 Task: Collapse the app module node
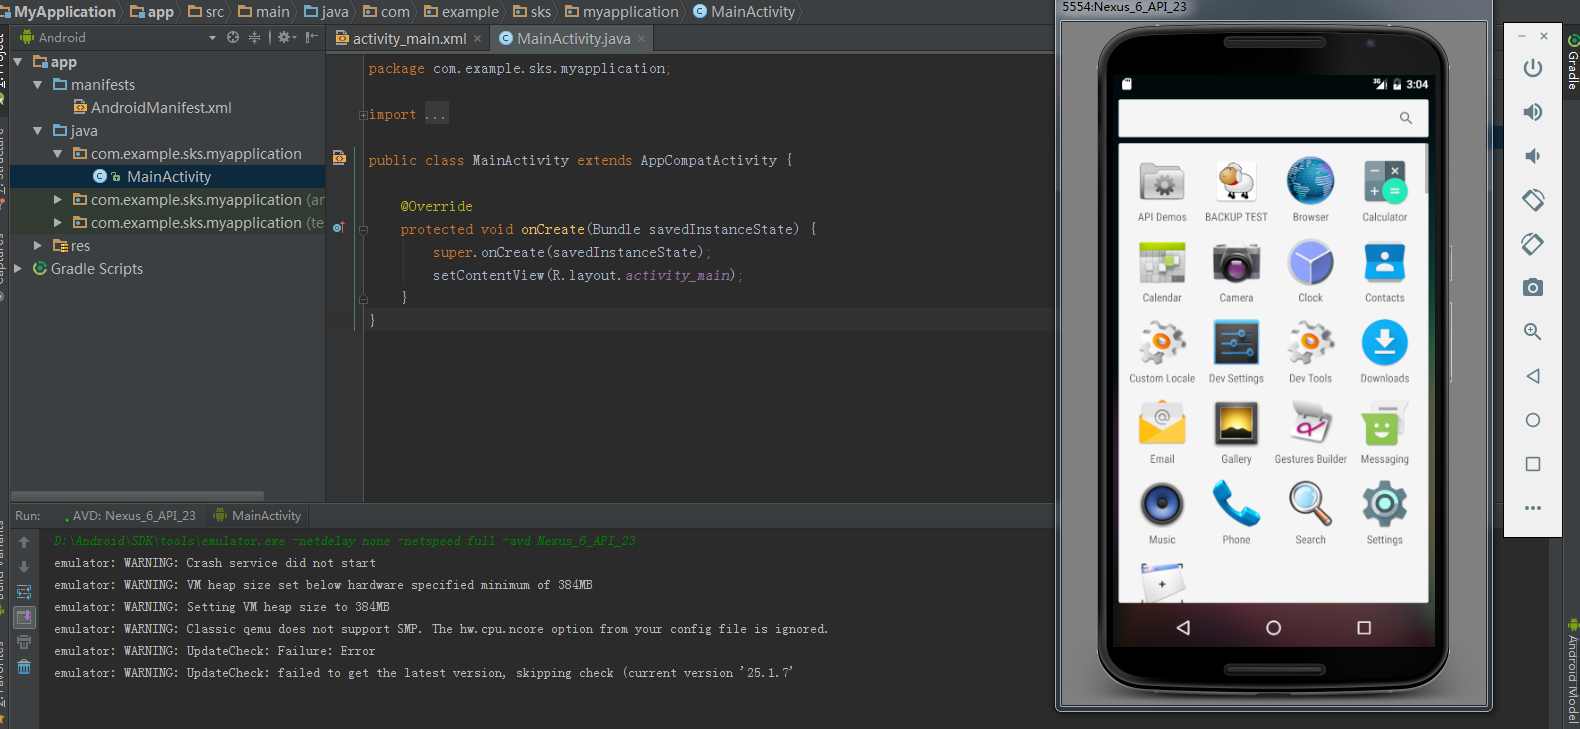tap(17, 62)
